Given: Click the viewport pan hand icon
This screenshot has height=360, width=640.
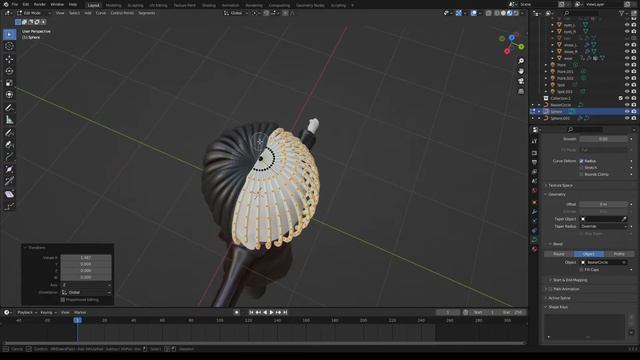Looking at the screenshot, I should [x=521, y=71].
